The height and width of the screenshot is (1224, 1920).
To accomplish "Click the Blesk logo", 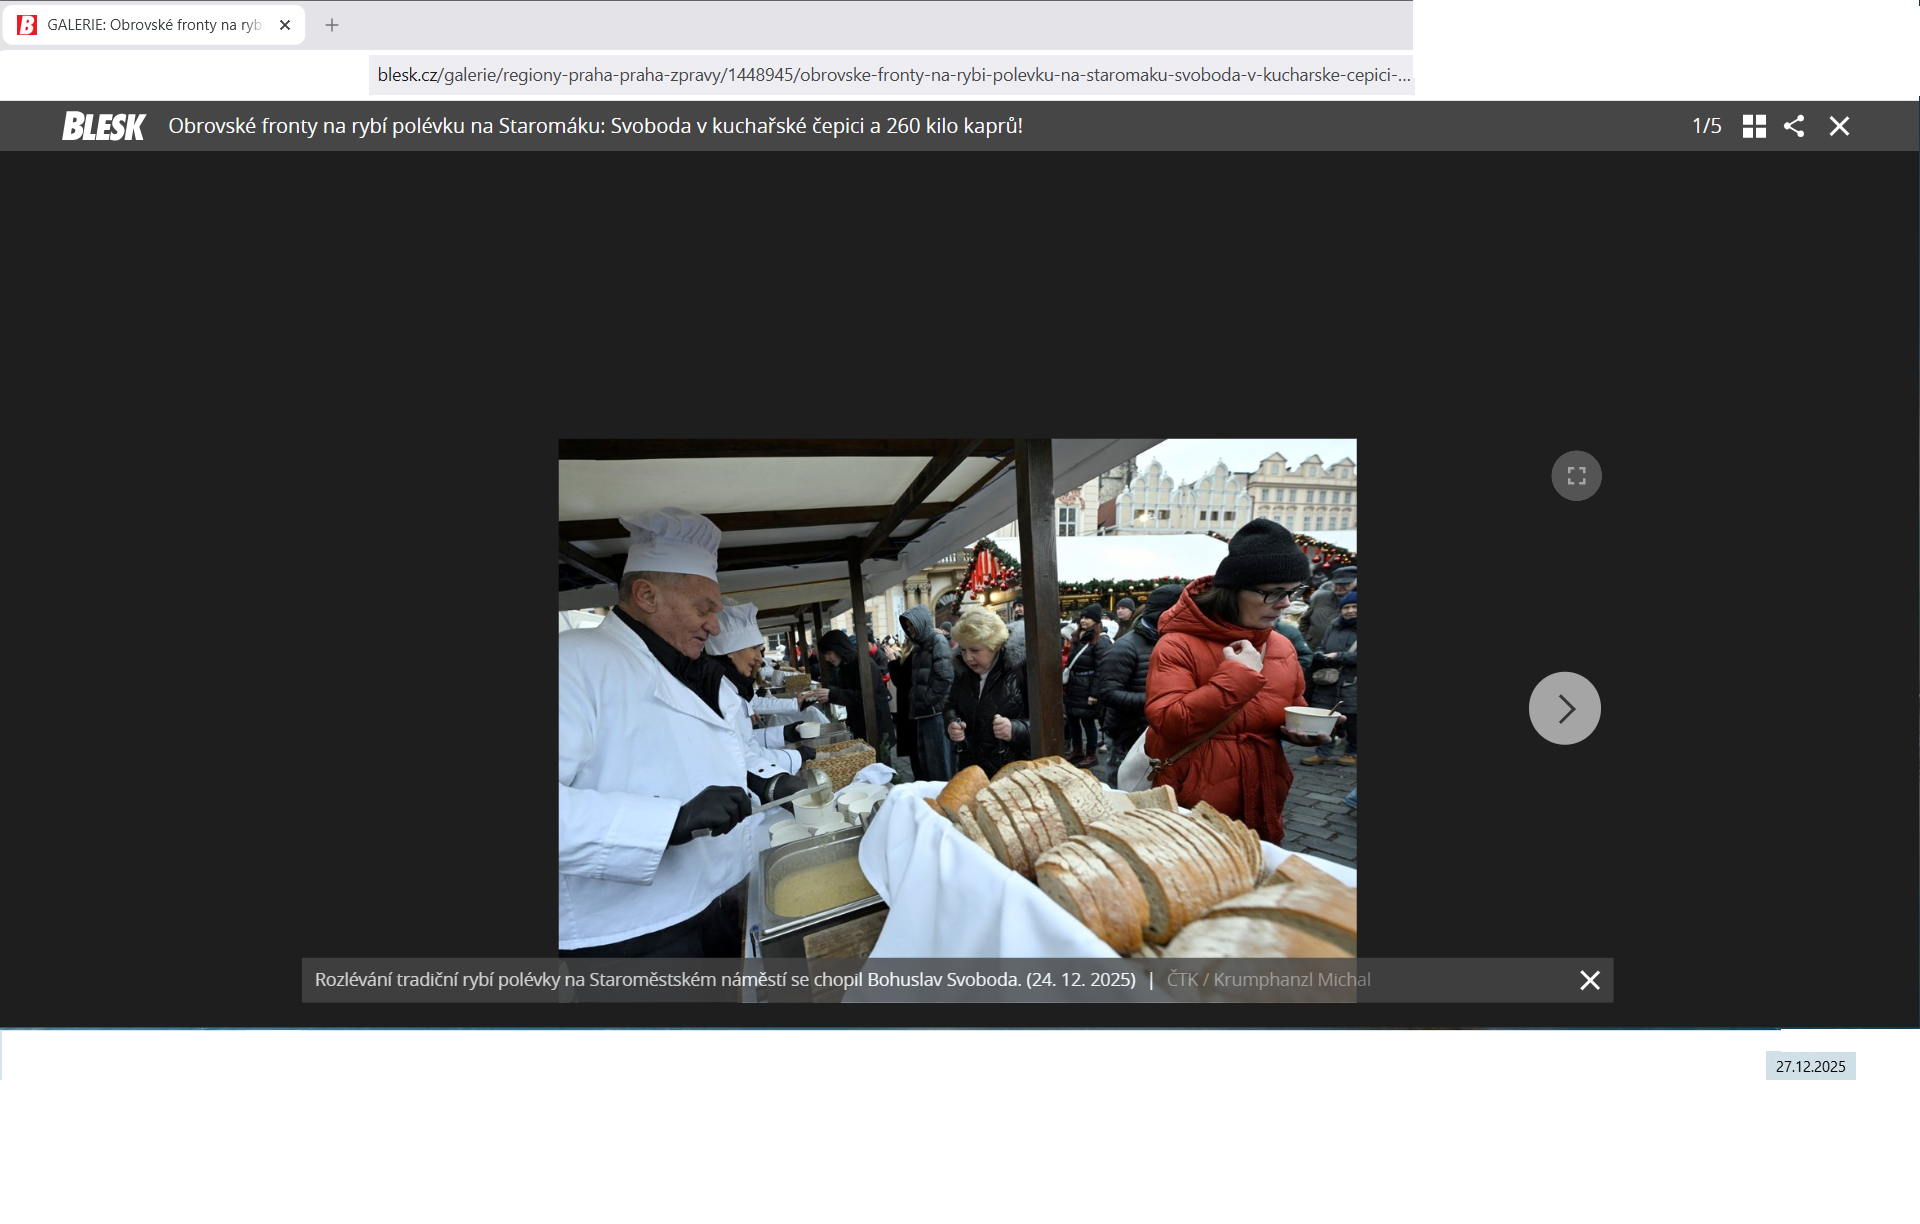I will coord(104,126).
